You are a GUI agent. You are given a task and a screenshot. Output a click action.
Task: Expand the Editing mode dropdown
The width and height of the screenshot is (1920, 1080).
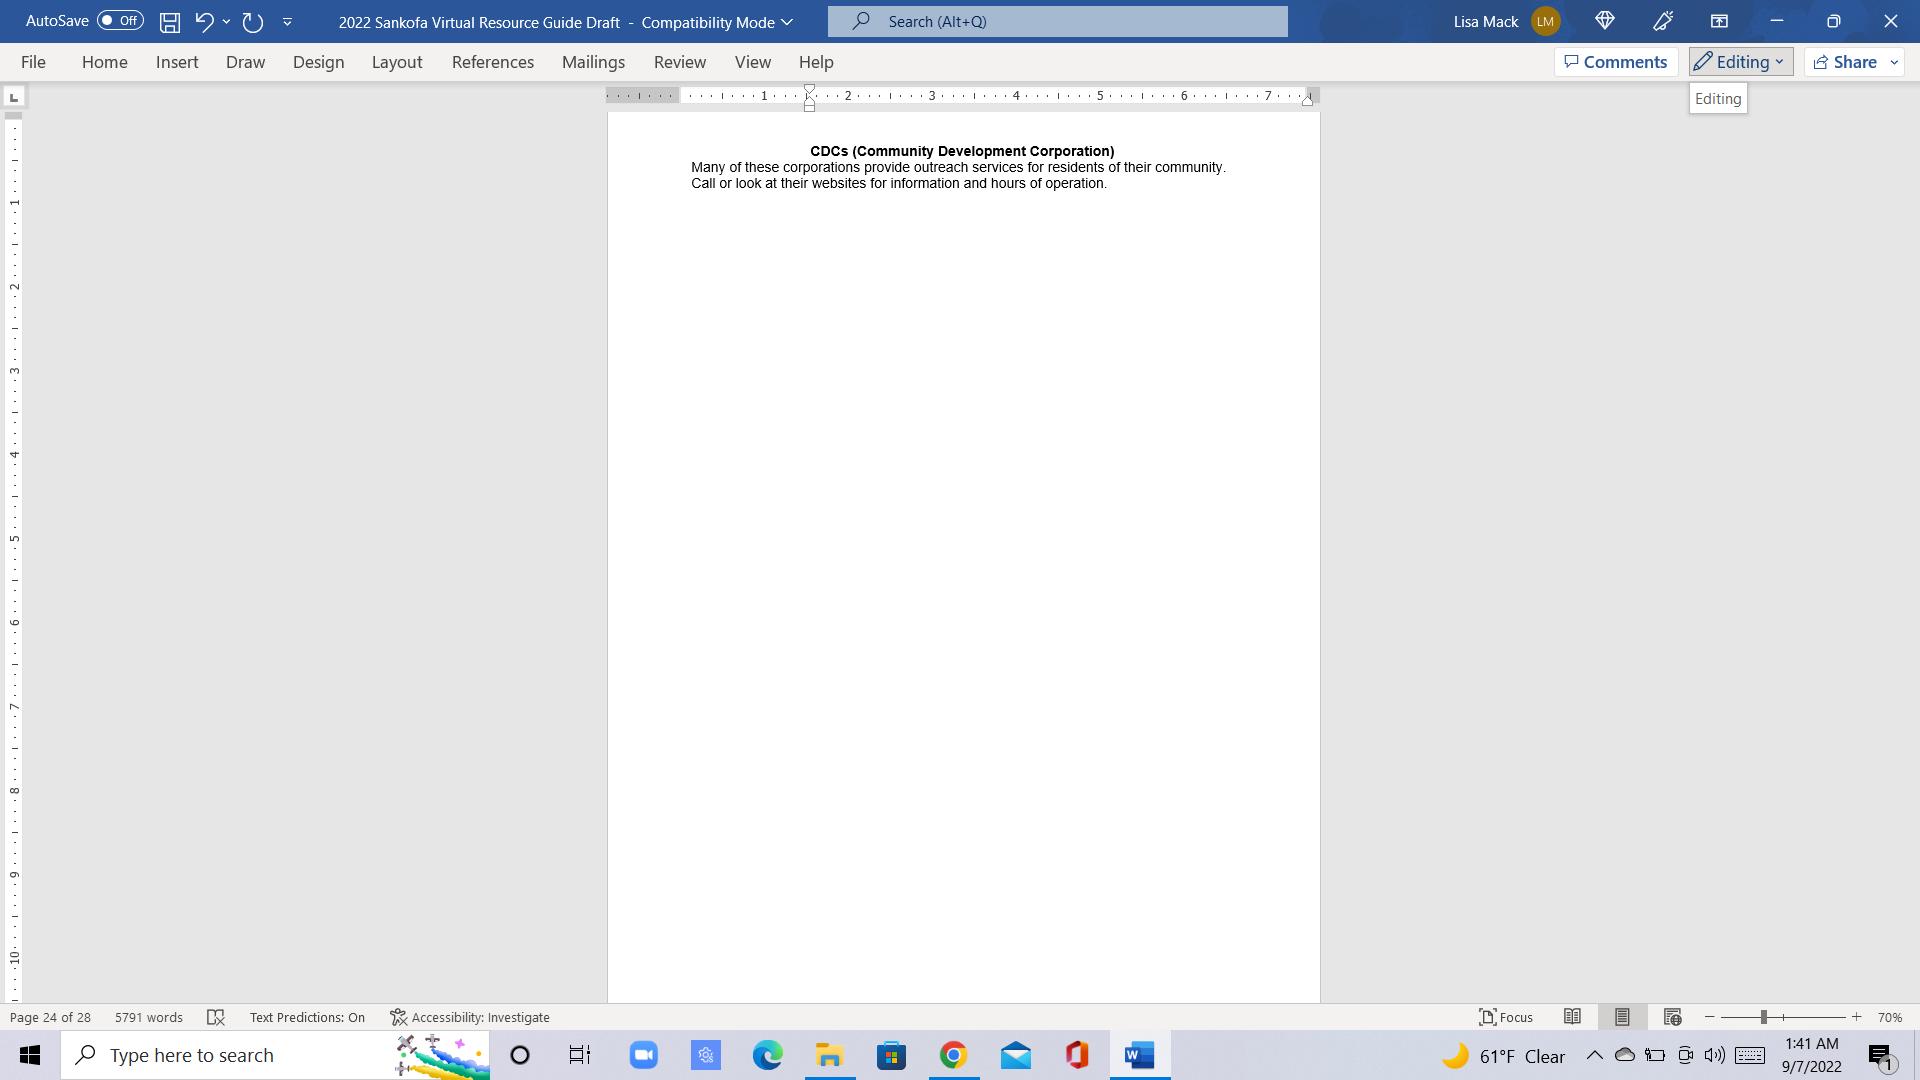coord(1741,62)
